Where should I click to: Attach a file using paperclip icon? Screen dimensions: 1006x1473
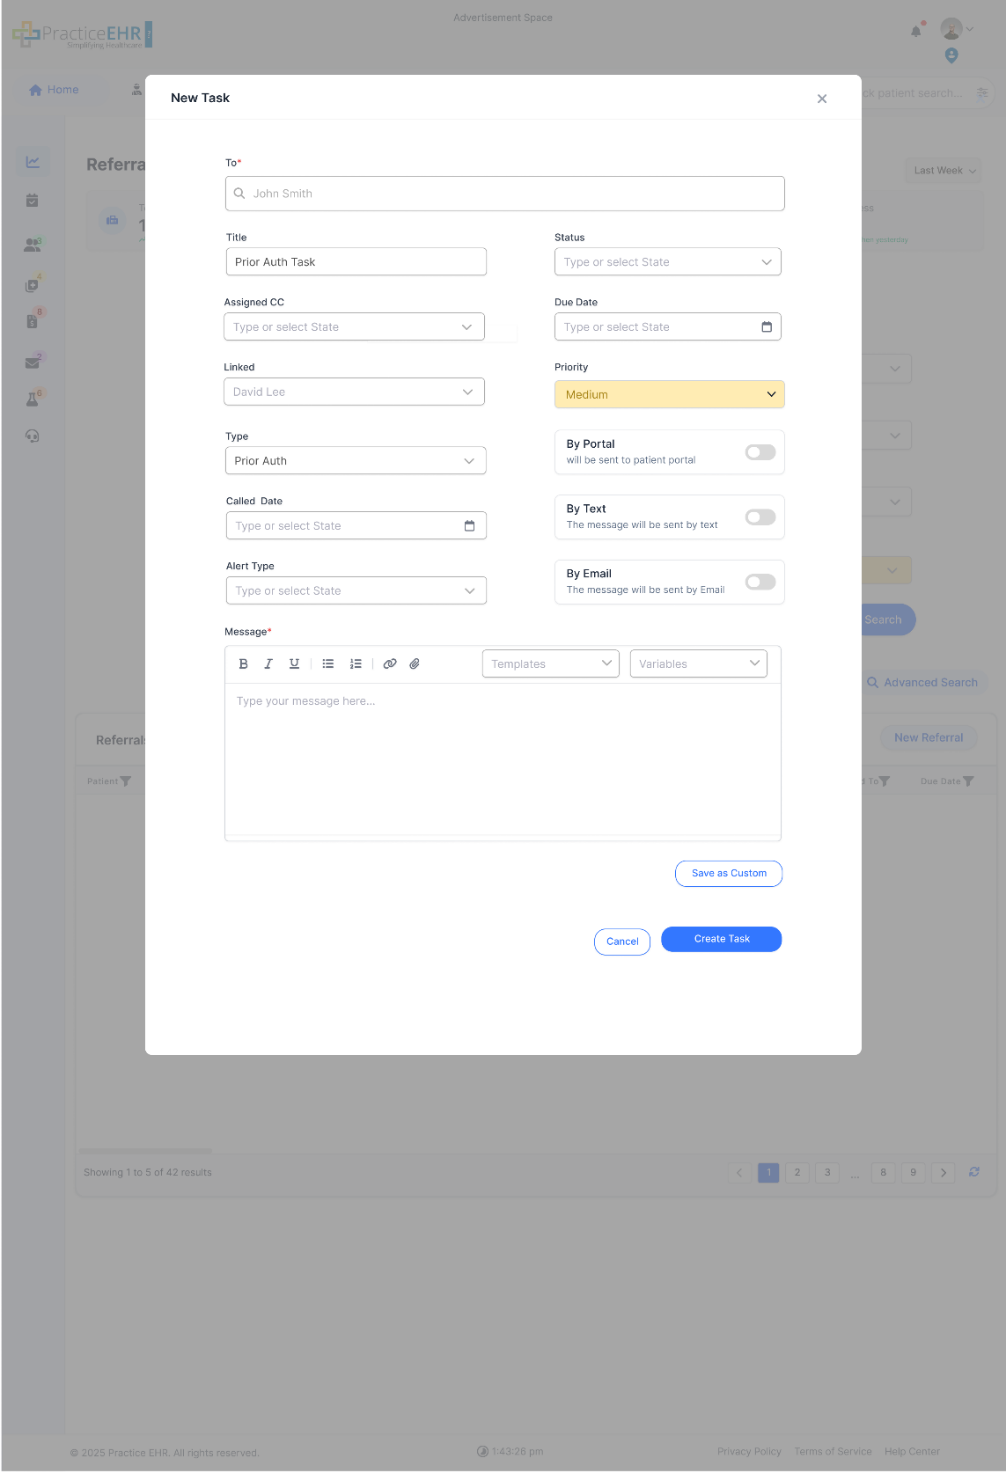414,664
